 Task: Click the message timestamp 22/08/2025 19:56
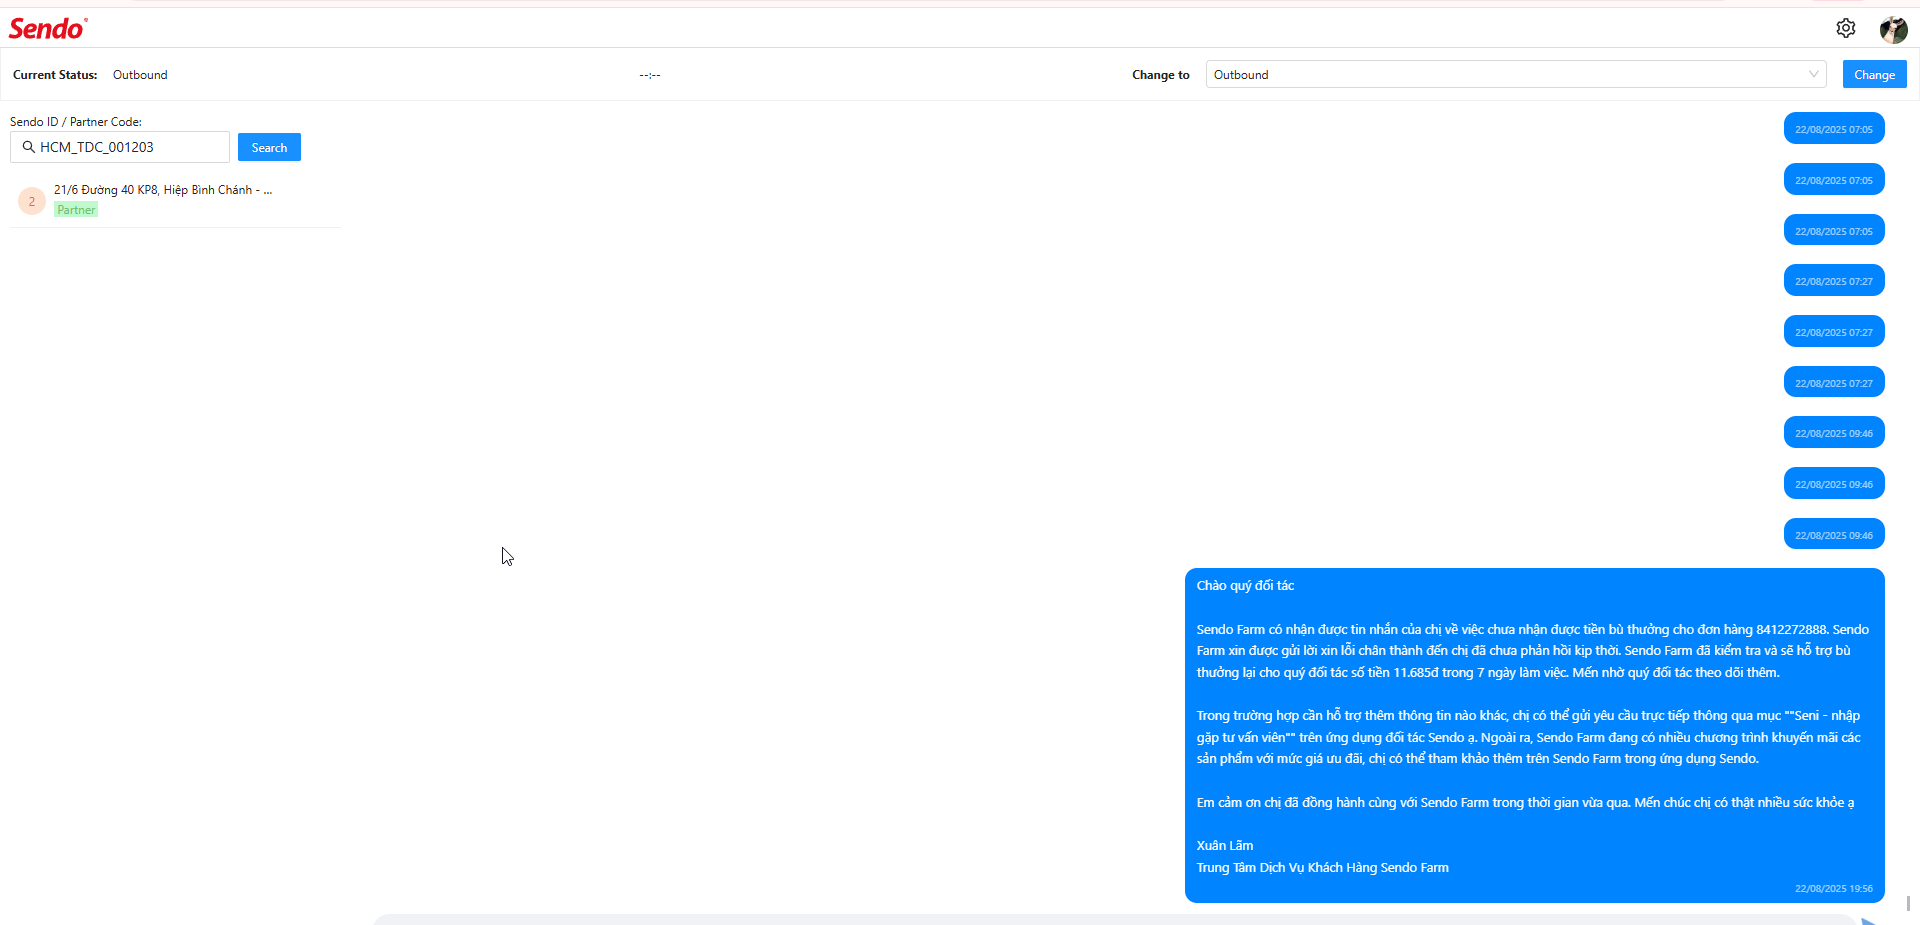1834,888
